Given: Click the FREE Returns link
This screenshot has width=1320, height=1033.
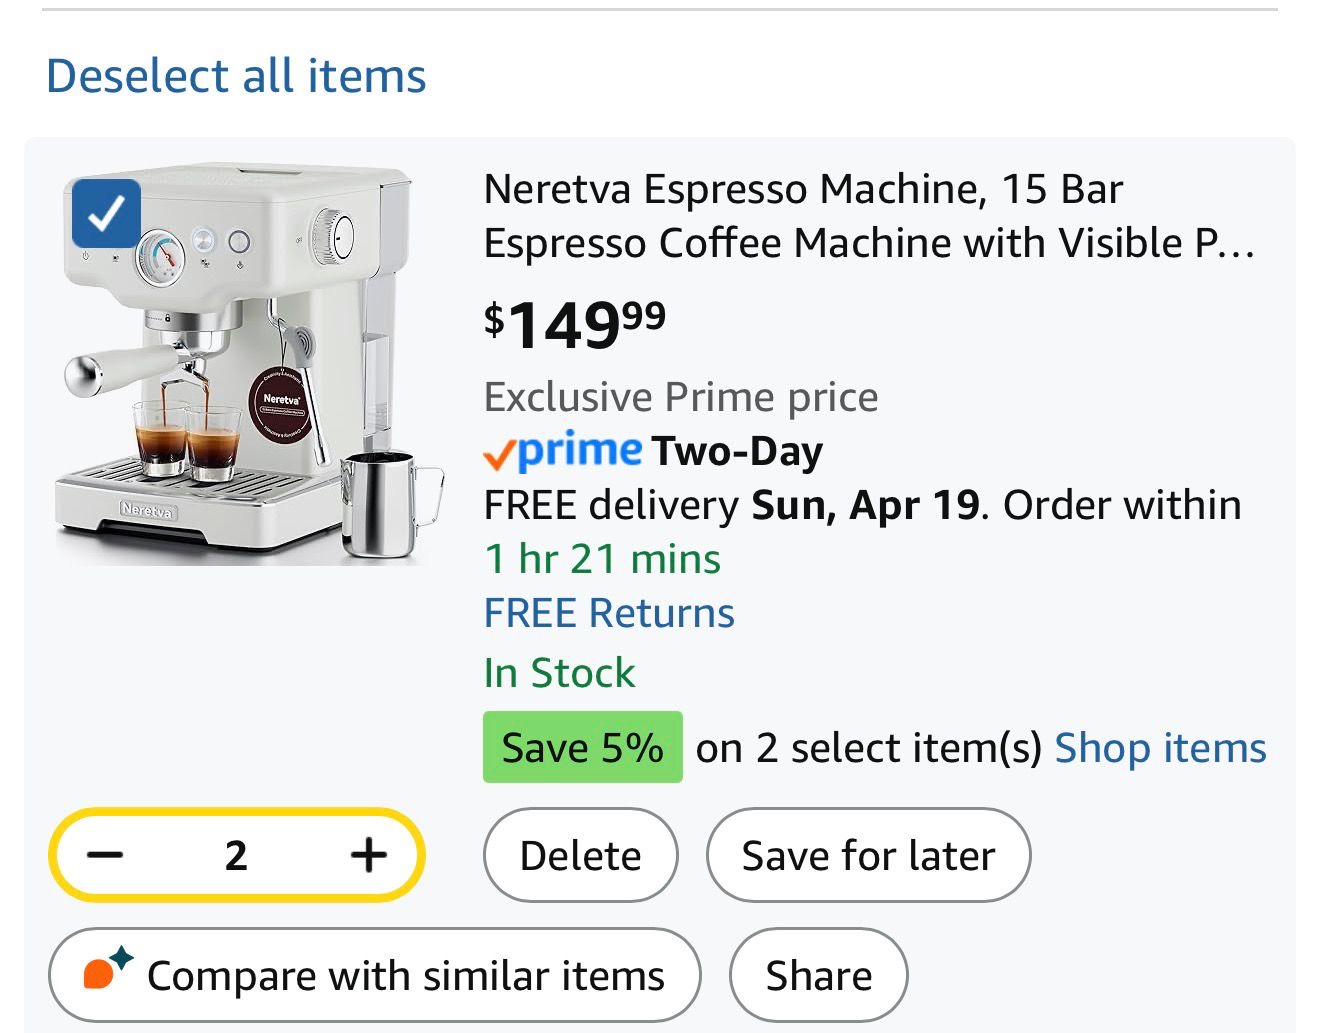Looking at the screenshot, I should pyautogui.click(x=609, y=613).
